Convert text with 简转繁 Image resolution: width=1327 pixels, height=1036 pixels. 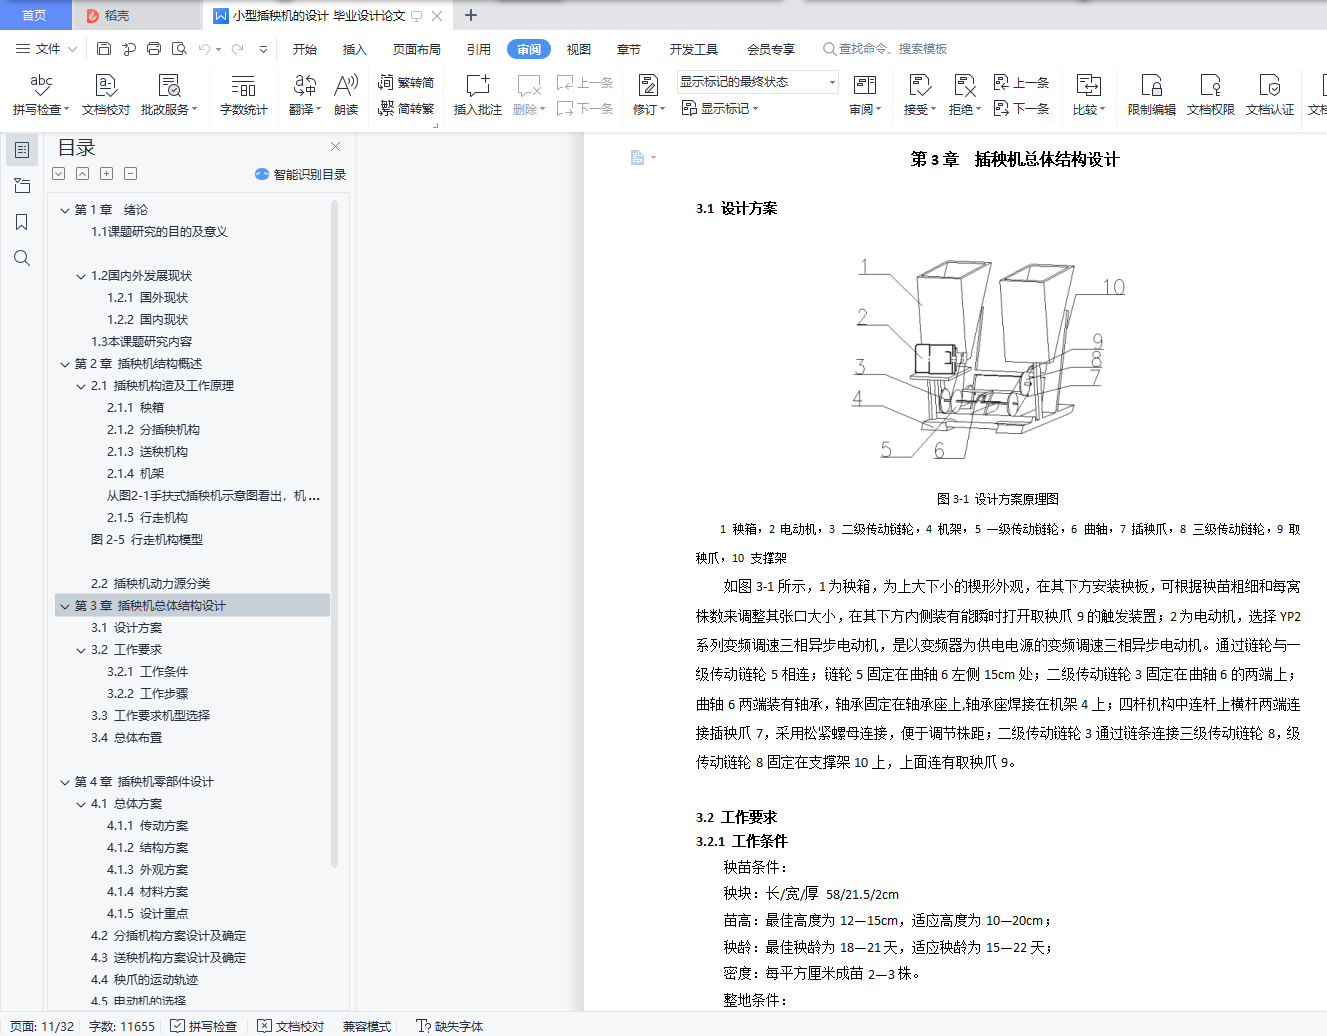(406, 108)
